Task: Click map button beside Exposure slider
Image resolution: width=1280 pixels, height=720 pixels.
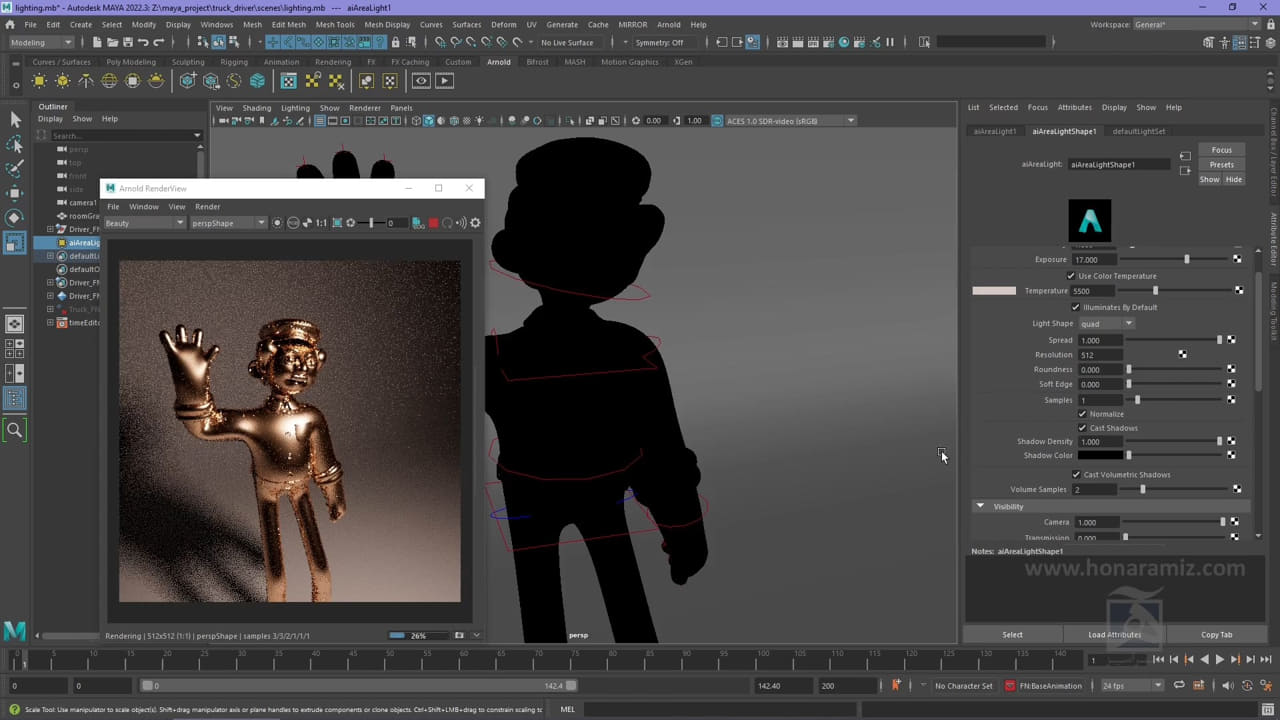Action: [x=1237, y=259]
